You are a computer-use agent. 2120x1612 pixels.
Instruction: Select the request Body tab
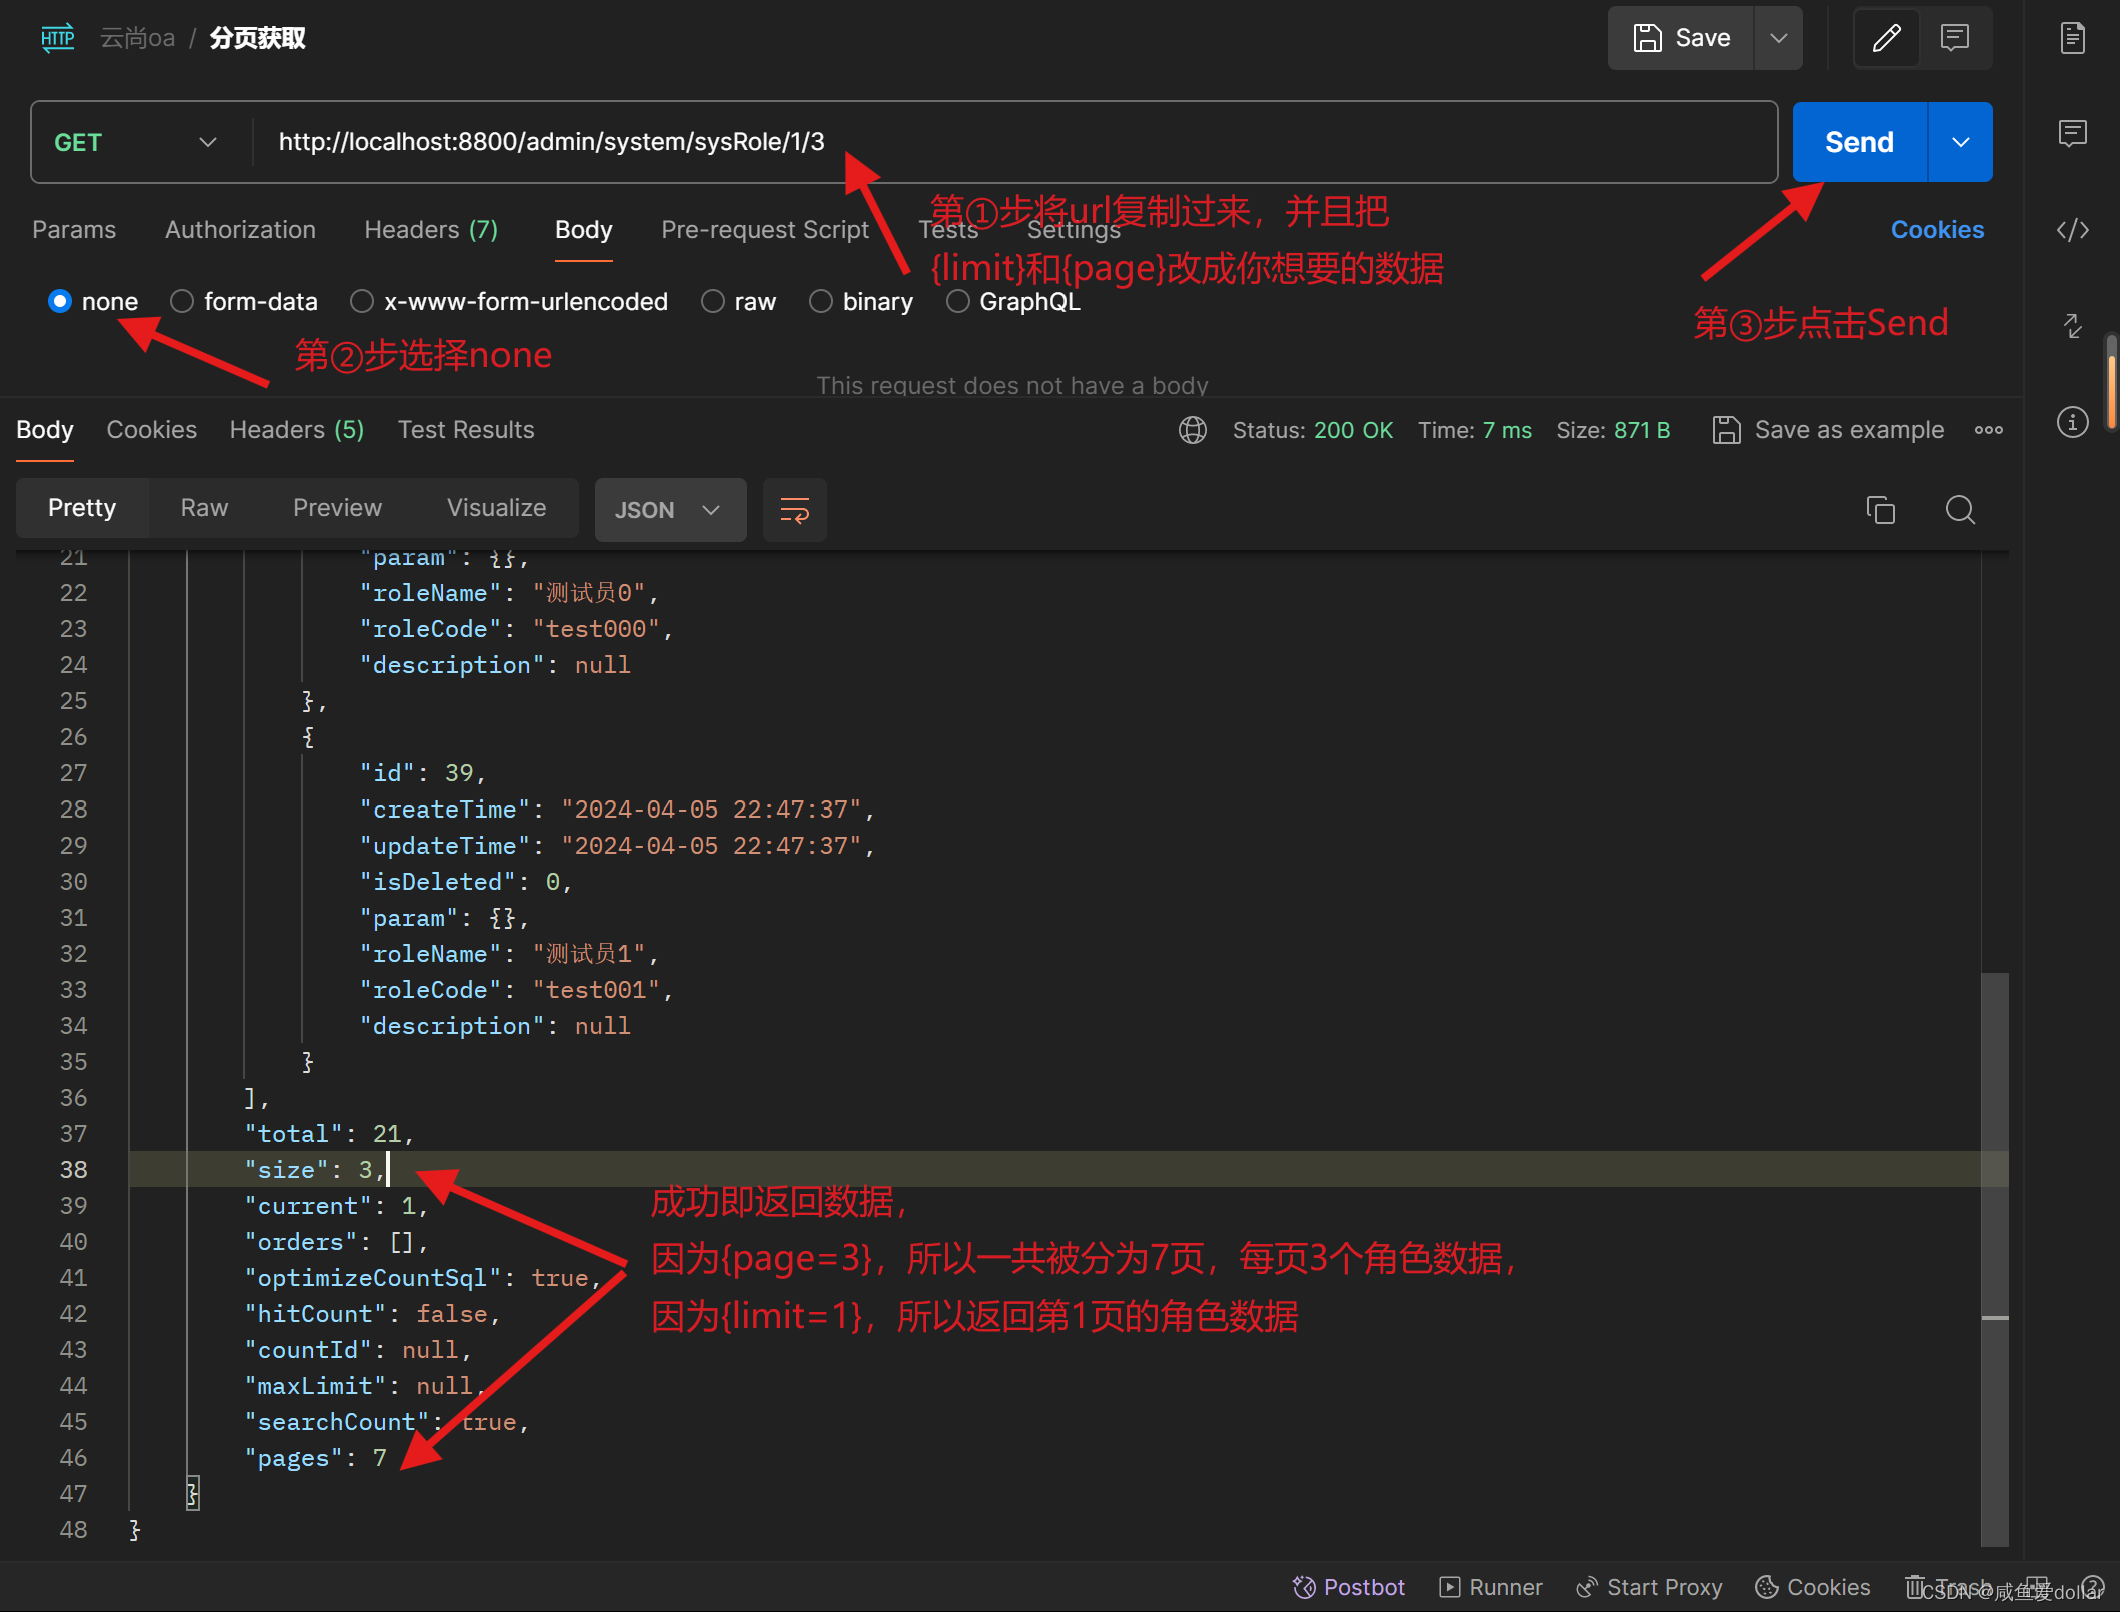coord(583,230)
